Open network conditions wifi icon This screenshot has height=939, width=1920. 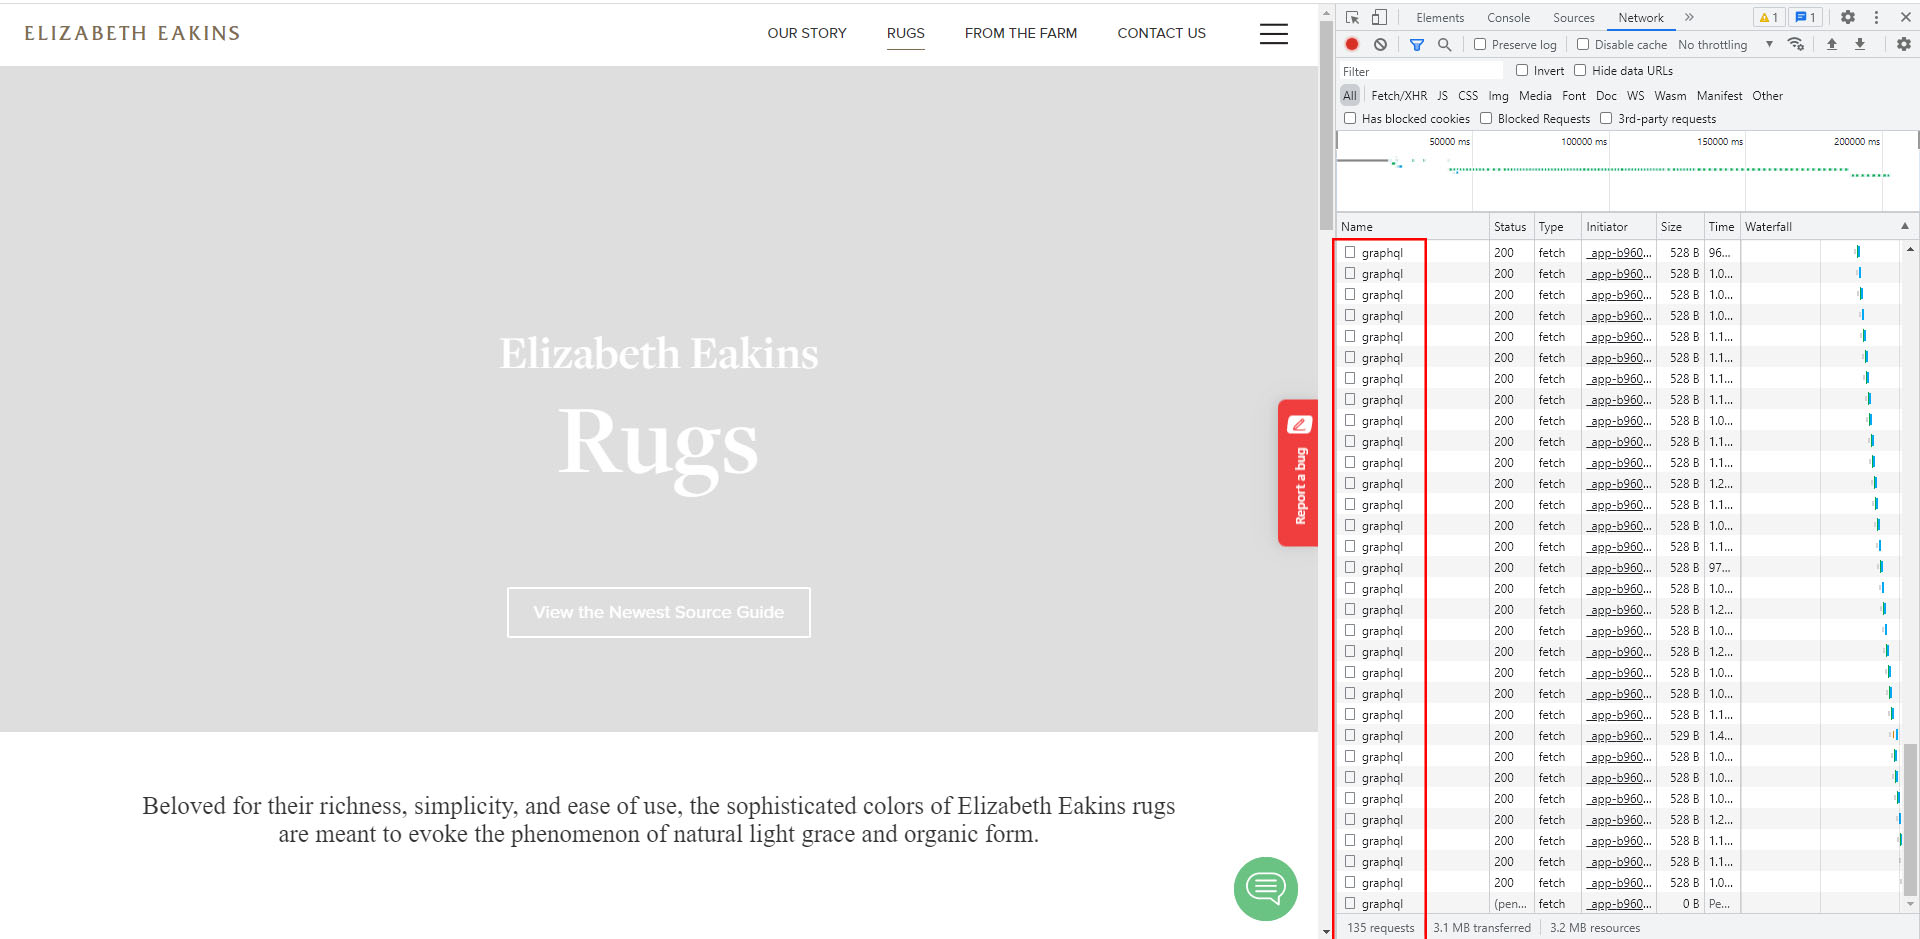click(x=1796, y=44)
